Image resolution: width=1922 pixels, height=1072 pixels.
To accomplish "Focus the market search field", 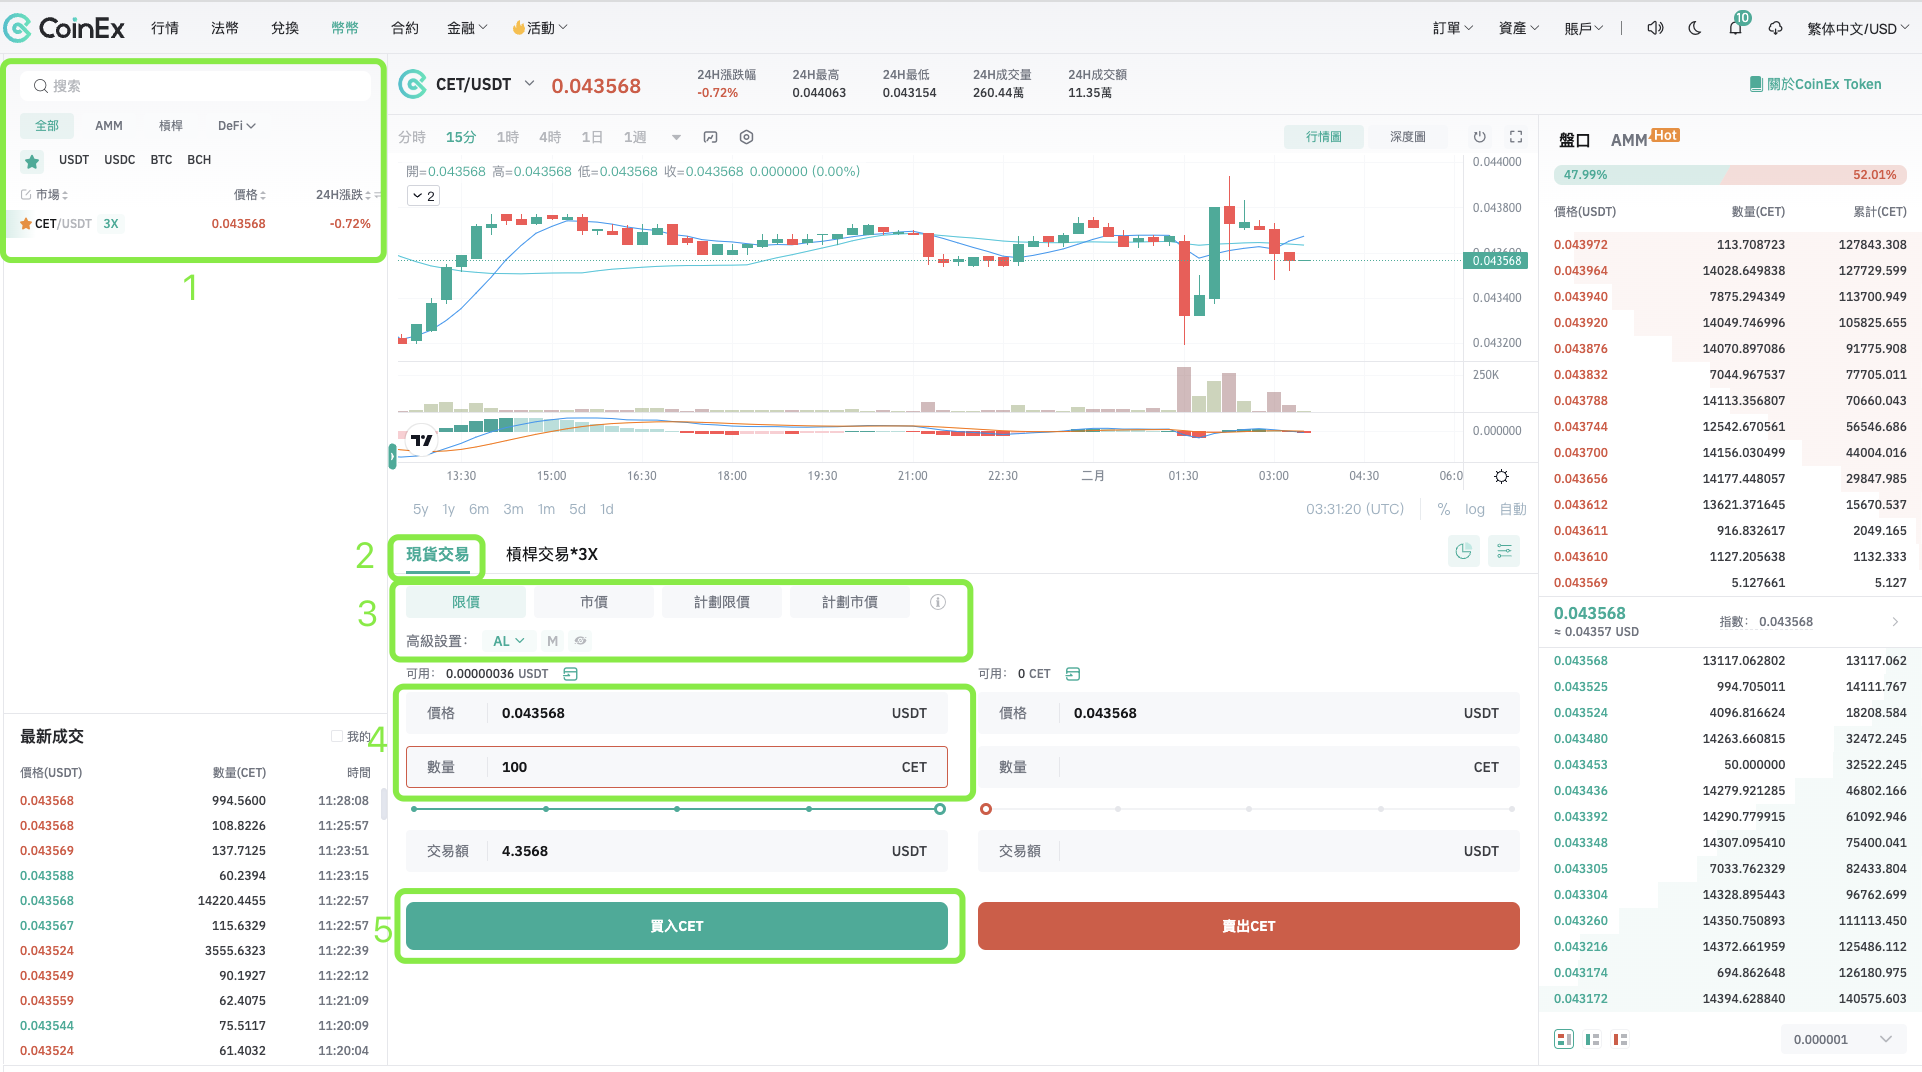I will coord(195,86).
